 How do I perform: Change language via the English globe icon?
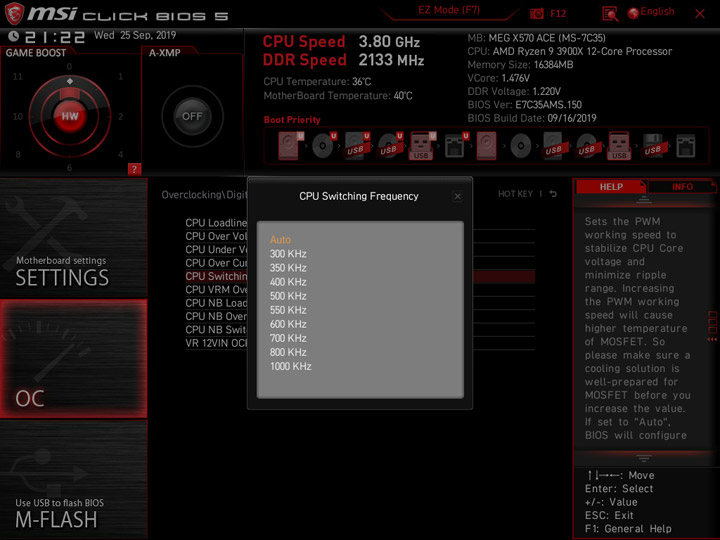click(633, 13)
